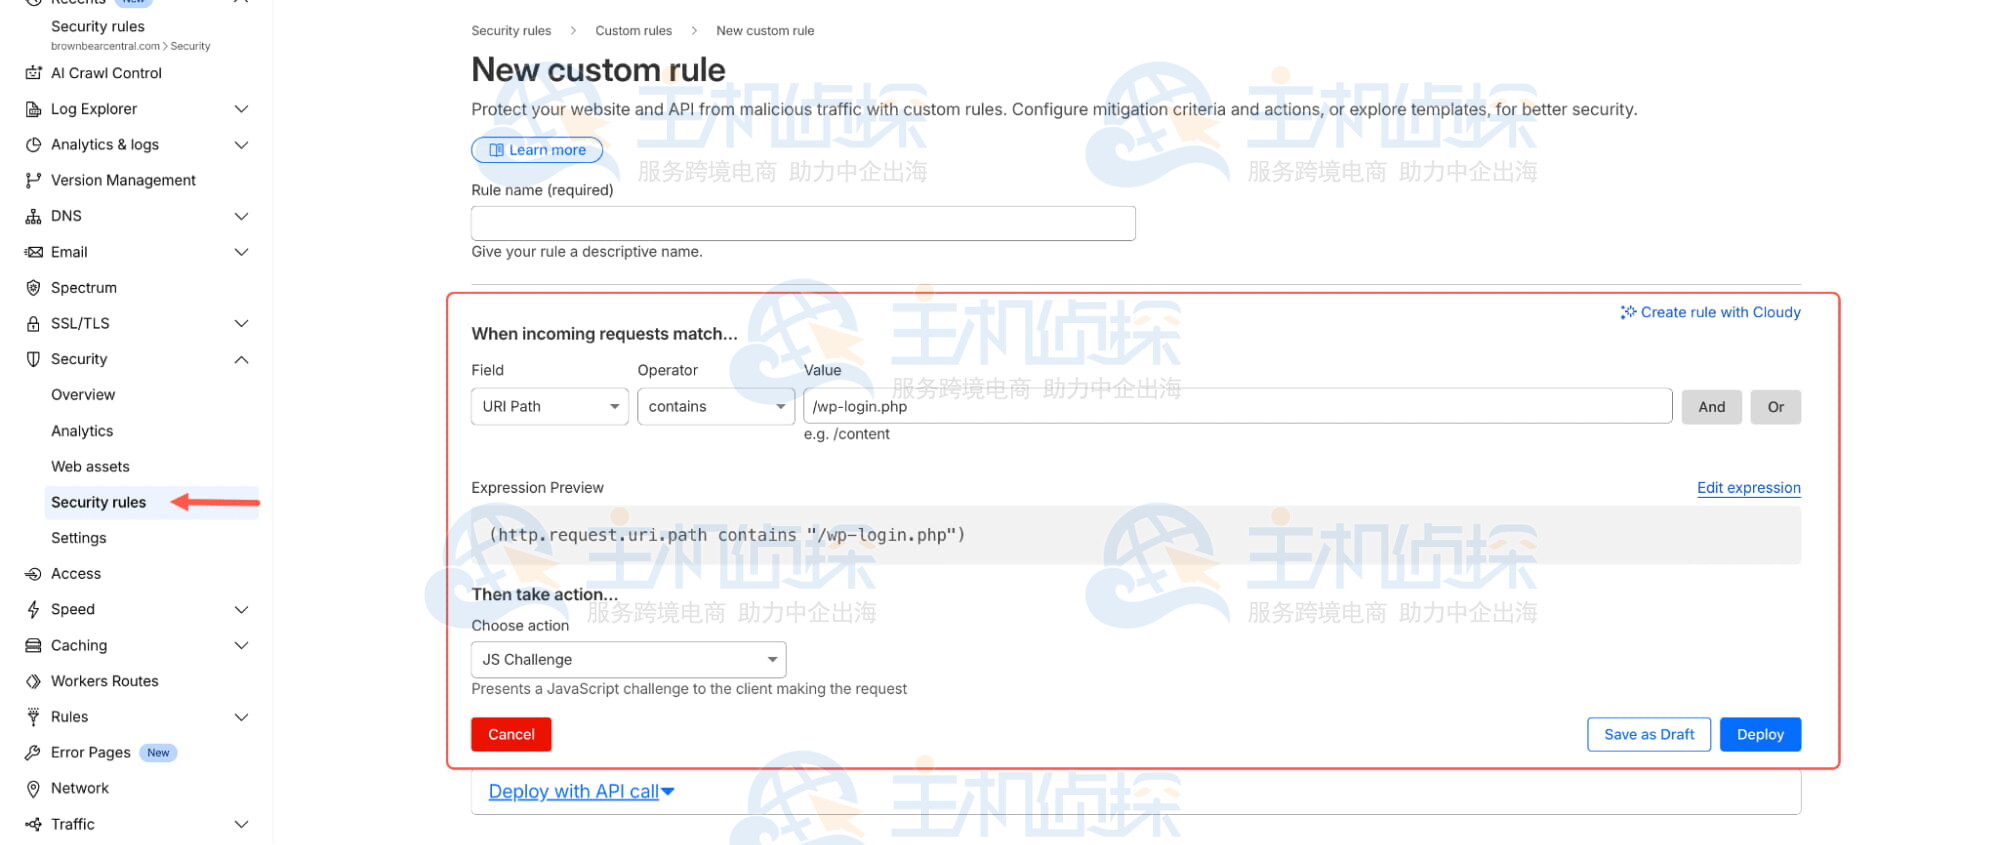Open Recents Security rules entry

tap(98, 27)
